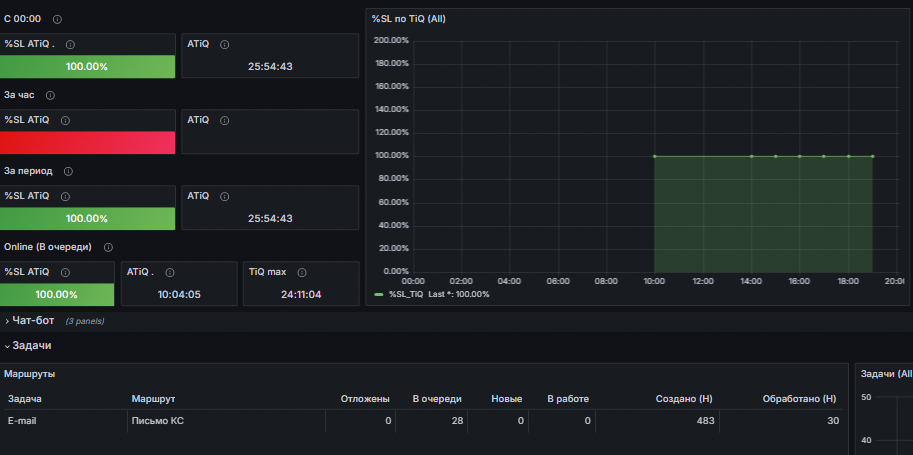Sort table by Создано (Н) column

[x=684, y=399]
